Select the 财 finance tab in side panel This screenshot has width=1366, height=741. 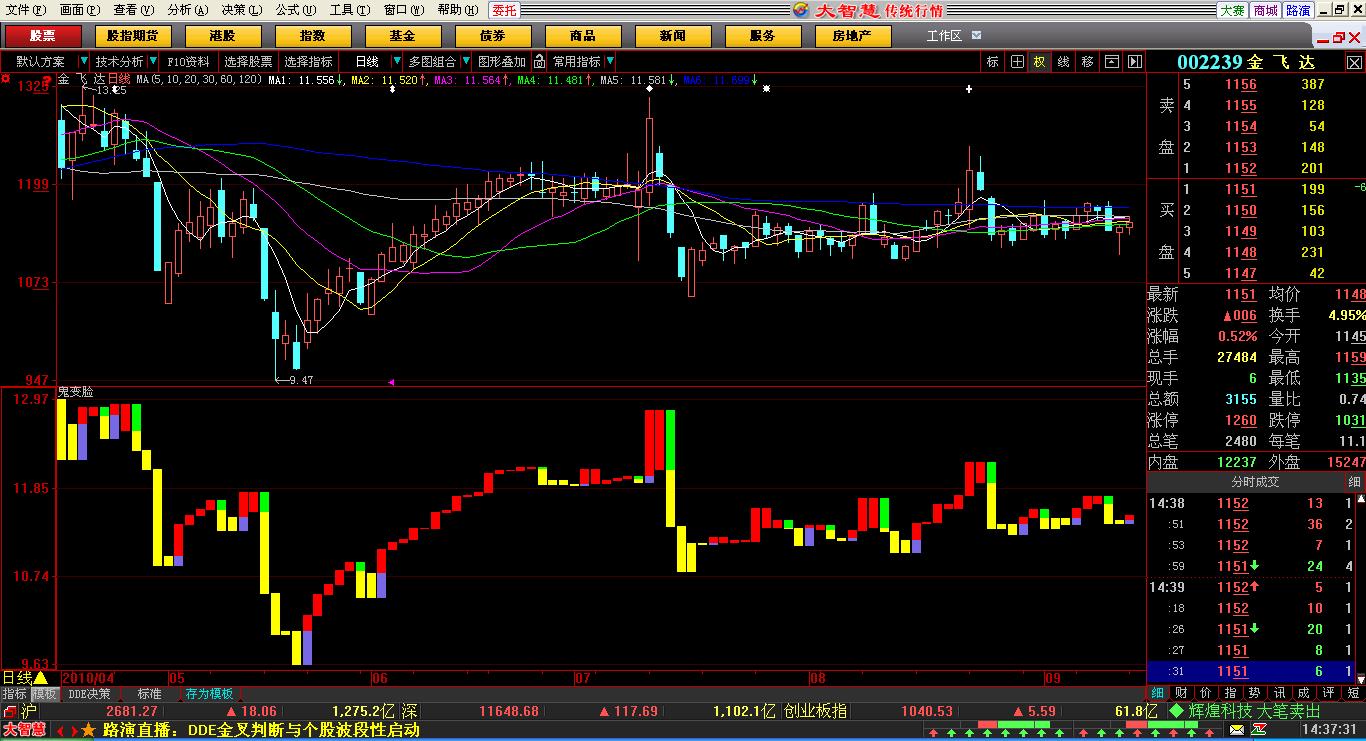pyautogui.click(x=1181, y=693)
